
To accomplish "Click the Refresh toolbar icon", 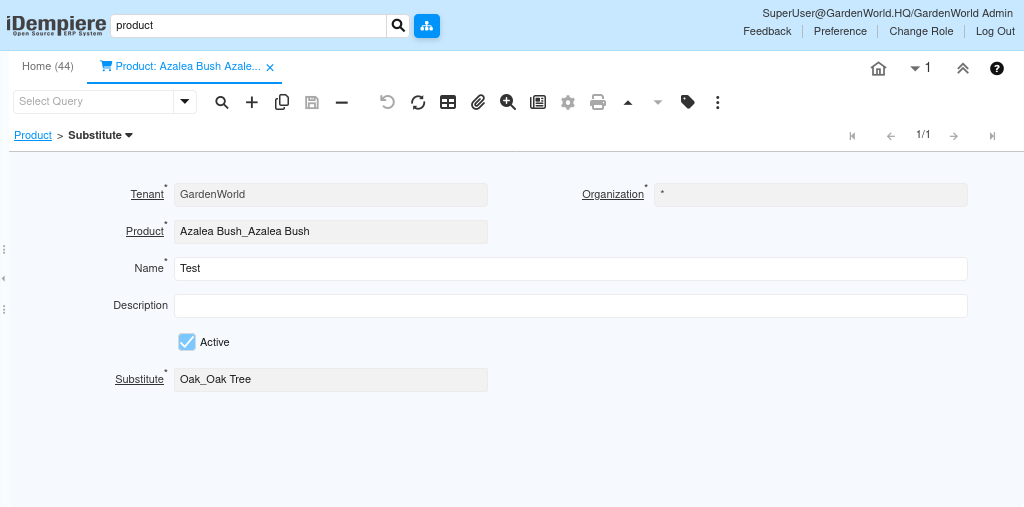I will click(x=418, y=102).
